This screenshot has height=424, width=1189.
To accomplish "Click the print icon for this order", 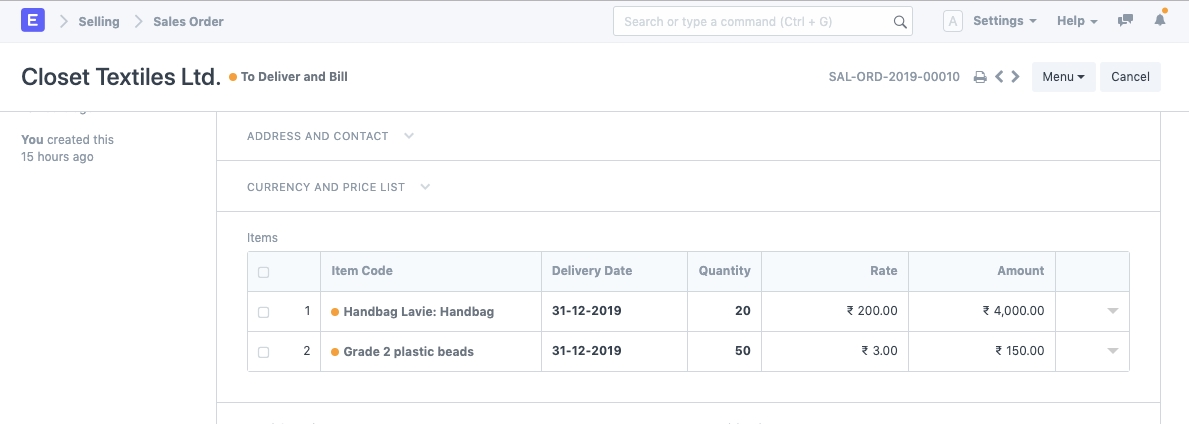I will point(980,77).
